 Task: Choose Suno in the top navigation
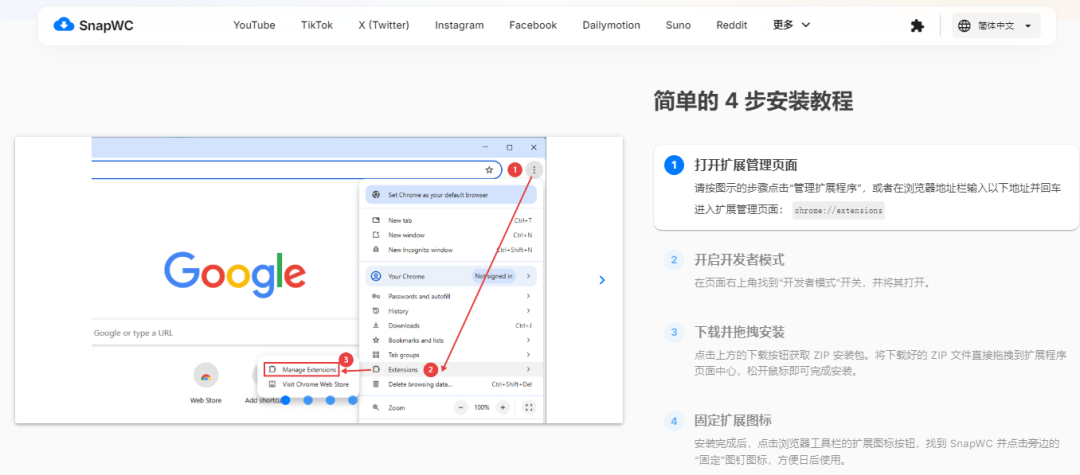pos(678,25)
